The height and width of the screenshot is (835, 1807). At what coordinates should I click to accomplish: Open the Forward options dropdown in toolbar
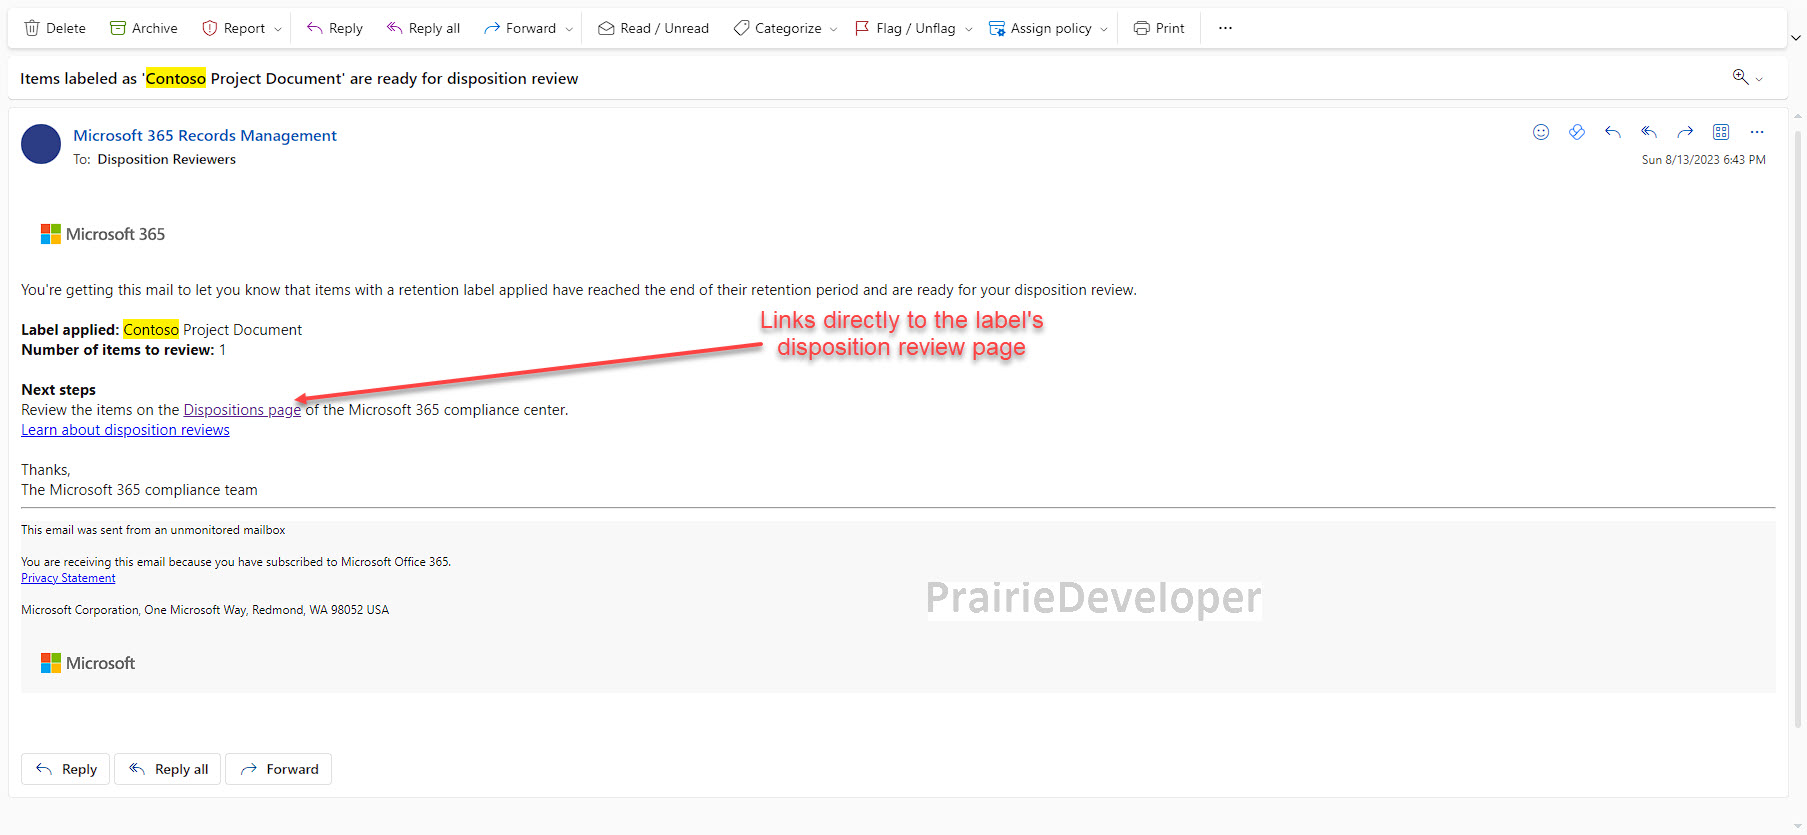[x=569, y=29]
